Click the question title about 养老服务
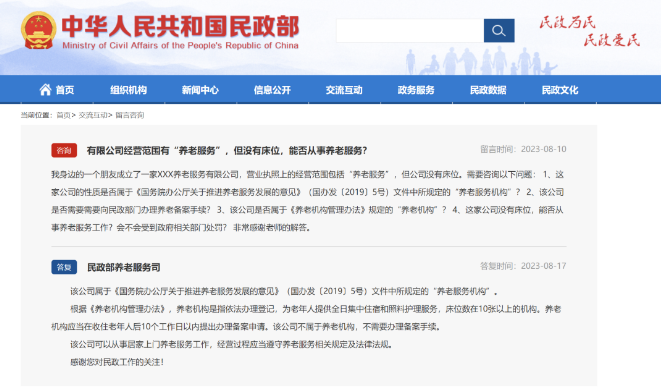The height and width of the screenshot is (387, 662). click(x=227, y=151)
